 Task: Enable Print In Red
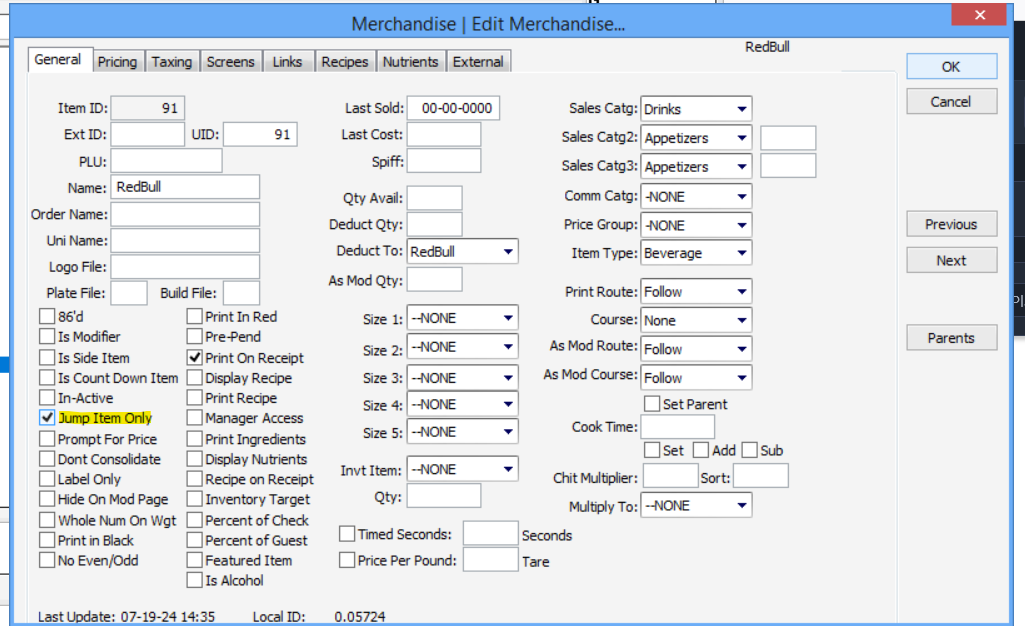pos(194,317)
